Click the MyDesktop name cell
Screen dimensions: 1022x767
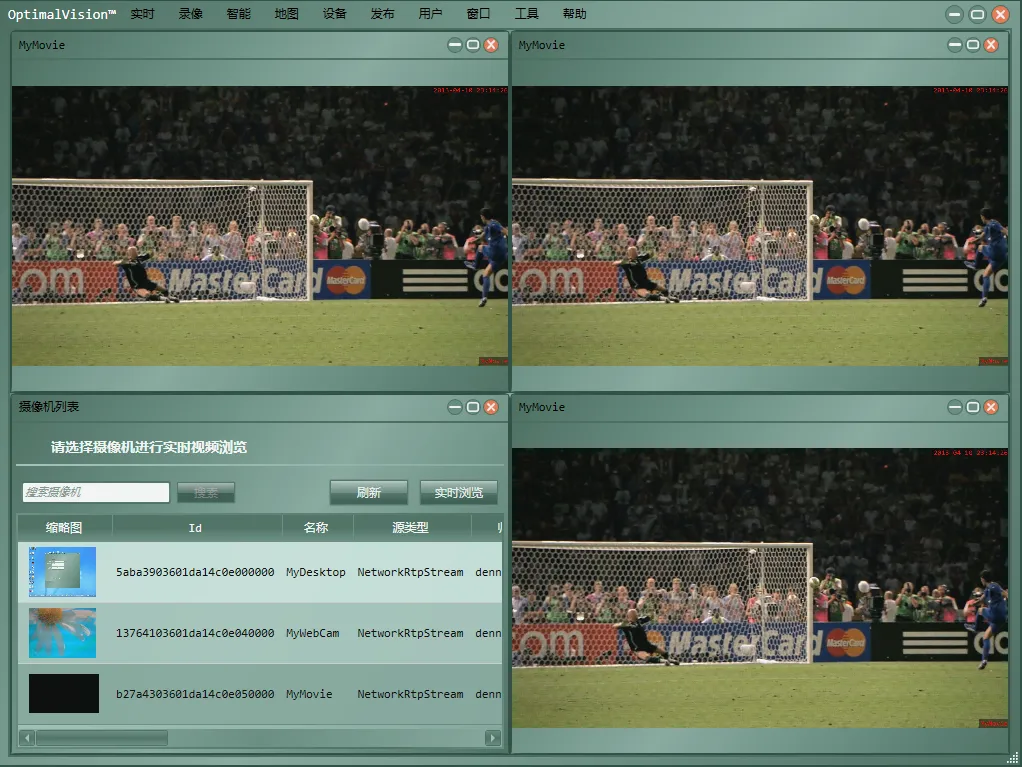pyautogui.click(x=315, y=572)
